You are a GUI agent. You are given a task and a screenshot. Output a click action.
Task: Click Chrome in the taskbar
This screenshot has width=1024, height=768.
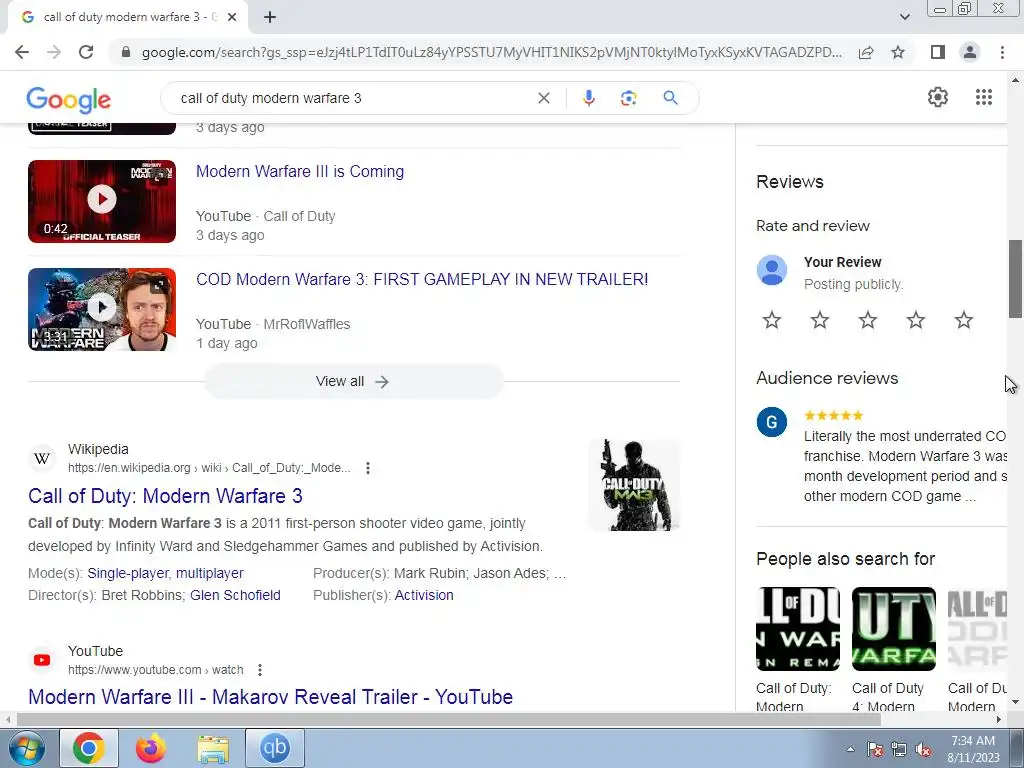point(89,748)
